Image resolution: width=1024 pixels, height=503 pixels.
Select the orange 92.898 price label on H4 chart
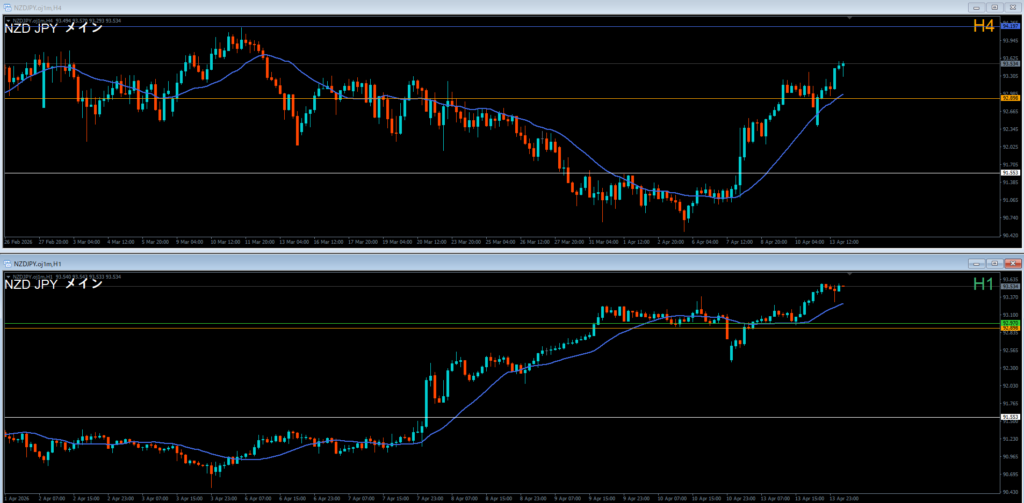(x=1009, y=99)
